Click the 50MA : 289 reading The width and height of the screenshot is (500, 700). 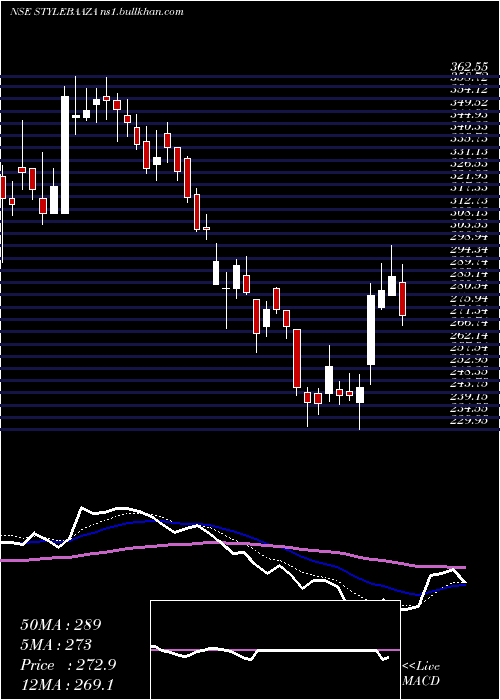[x=60, y=625]
